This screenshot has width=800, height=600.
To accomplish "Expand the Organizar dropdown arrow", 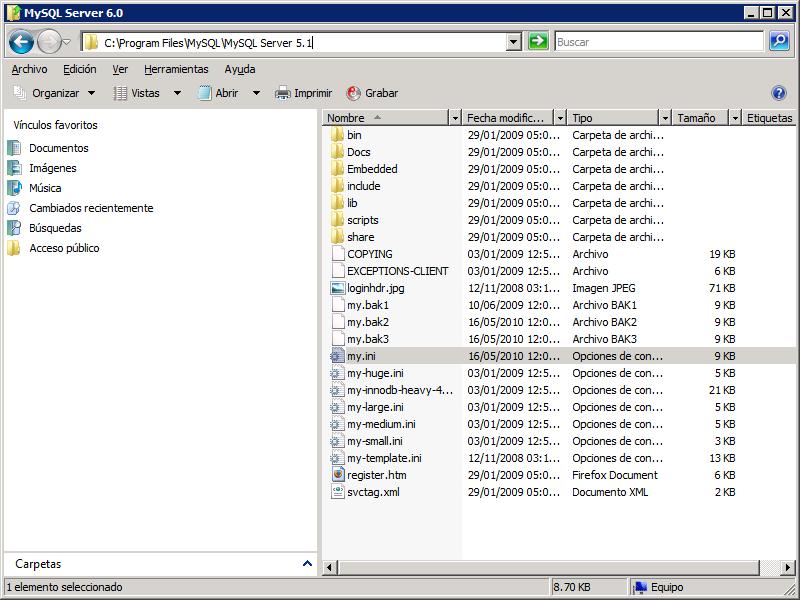I will click(91, 93).
